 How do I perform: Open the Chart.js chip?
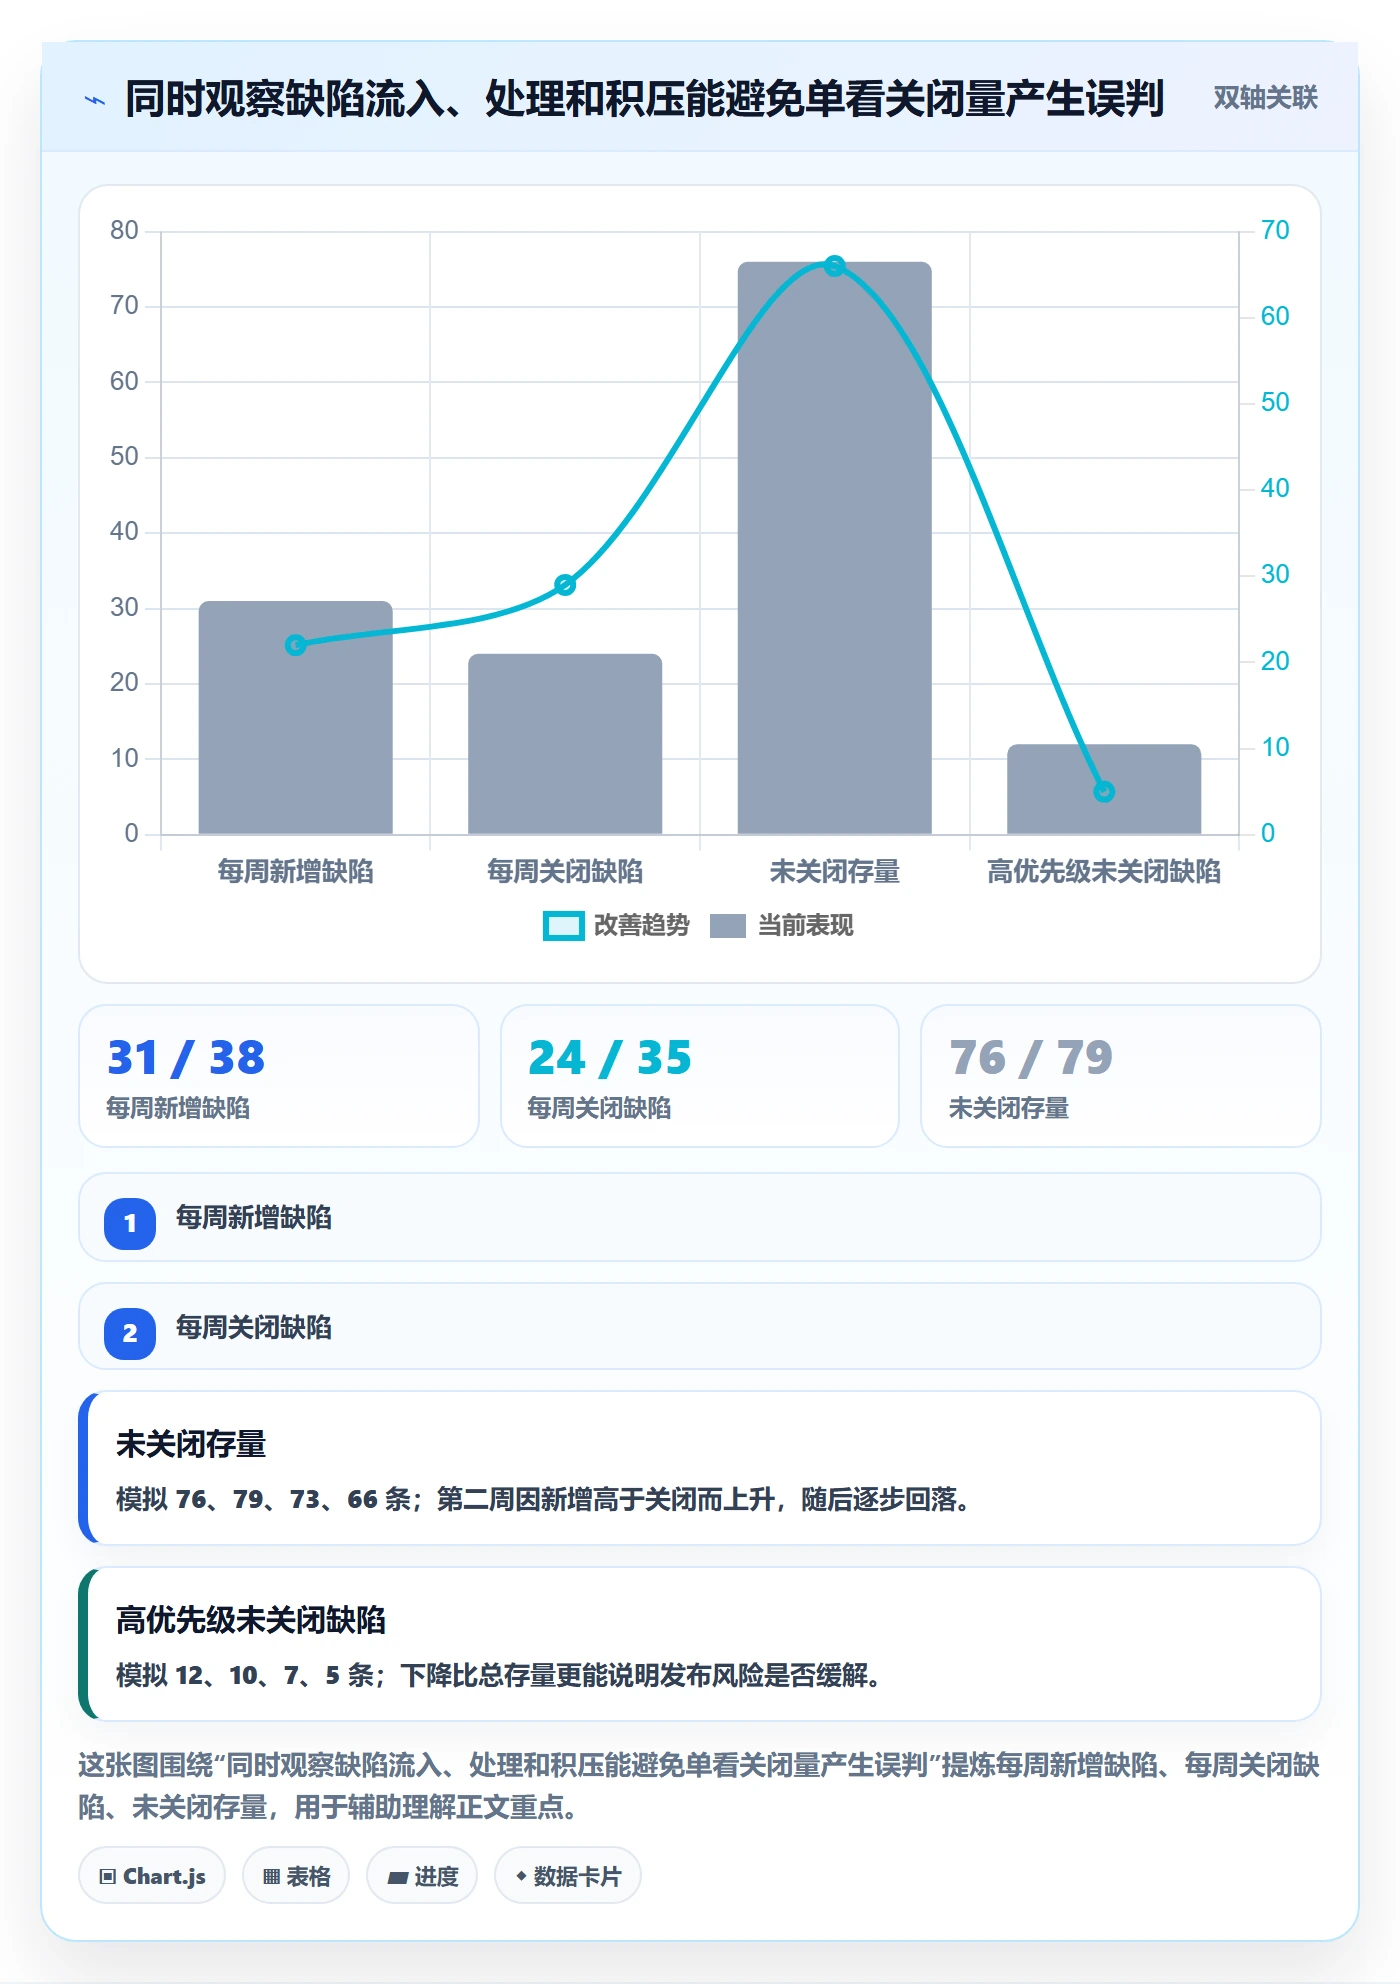coord(152,1876)
